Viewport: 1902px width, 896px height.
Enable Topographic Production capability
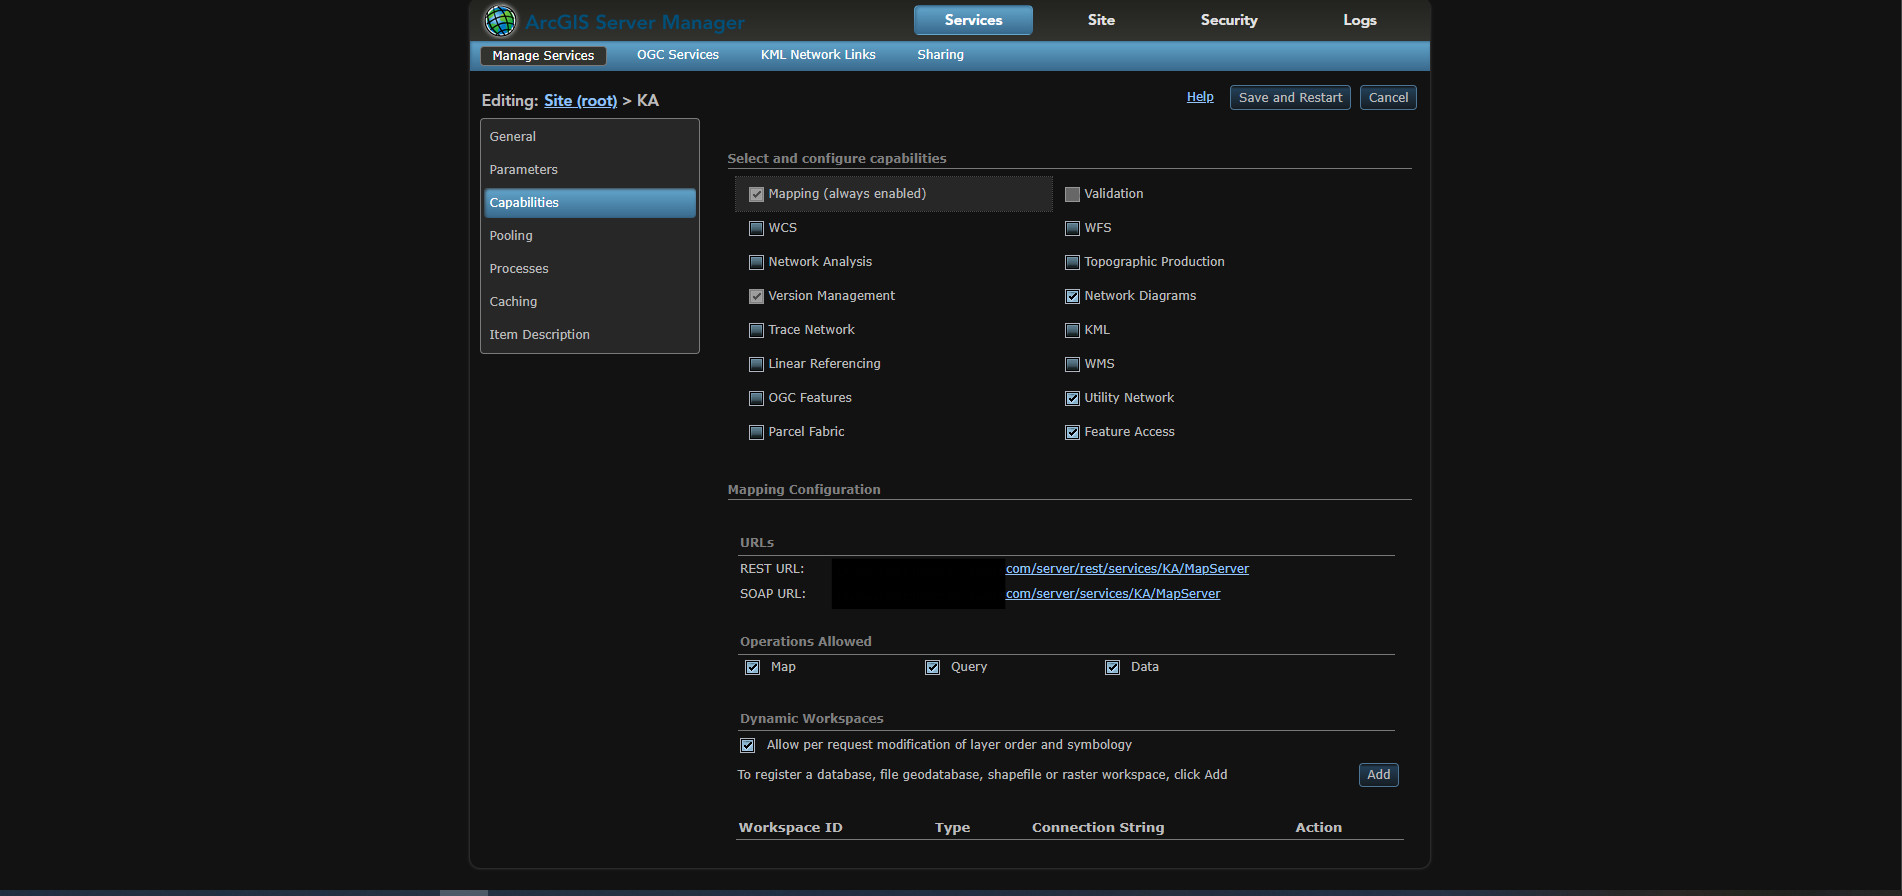(x=1072, y=262)
